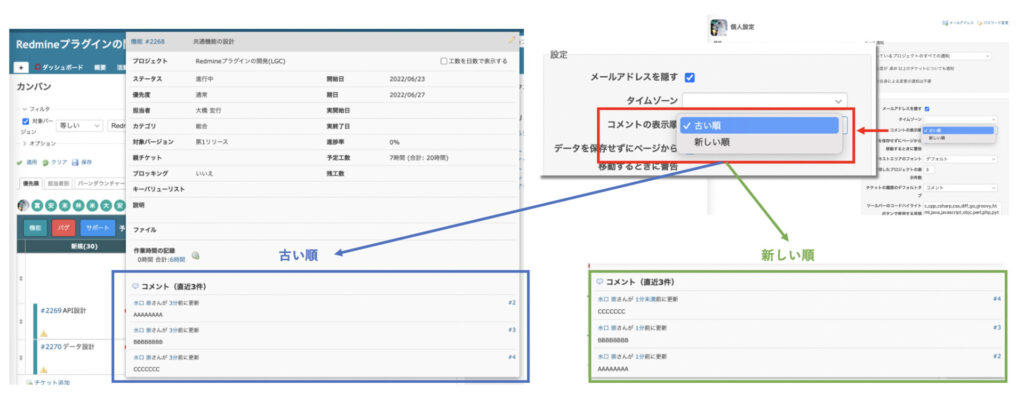Viewport: 1024px width, 394px height.
Task: Click the 大橋 assignee value
Action: (209, 110)
